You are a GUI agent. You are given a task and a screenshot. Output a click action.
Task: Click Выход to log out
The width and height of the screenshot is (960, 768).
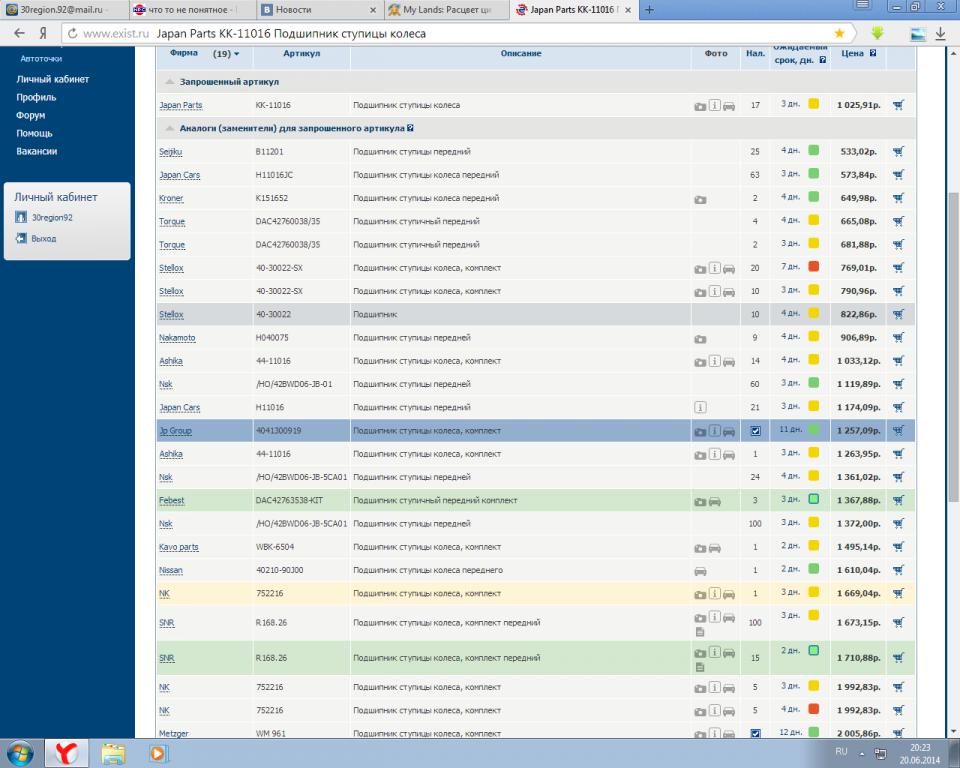point(43,239)
